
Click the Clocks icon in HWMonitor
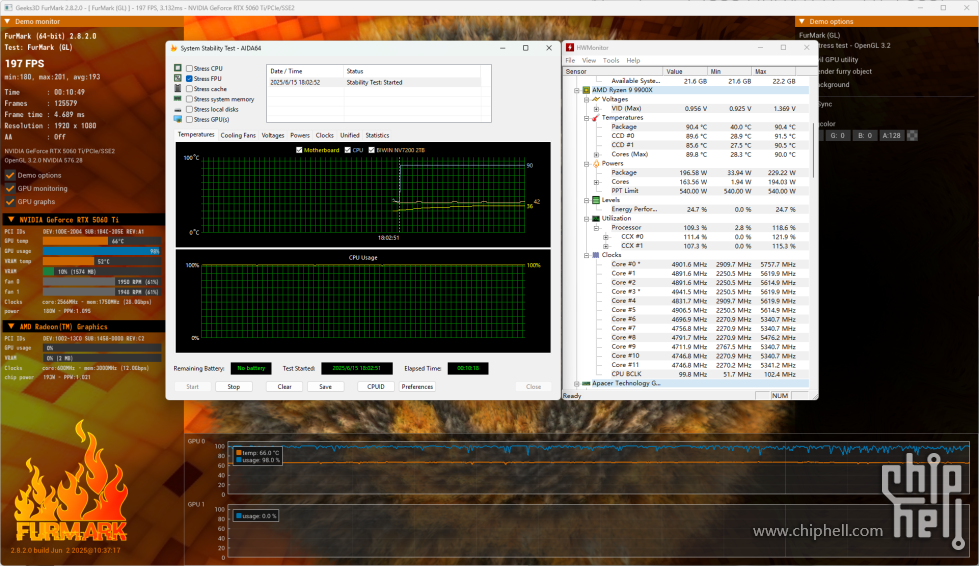pos(596,255)
